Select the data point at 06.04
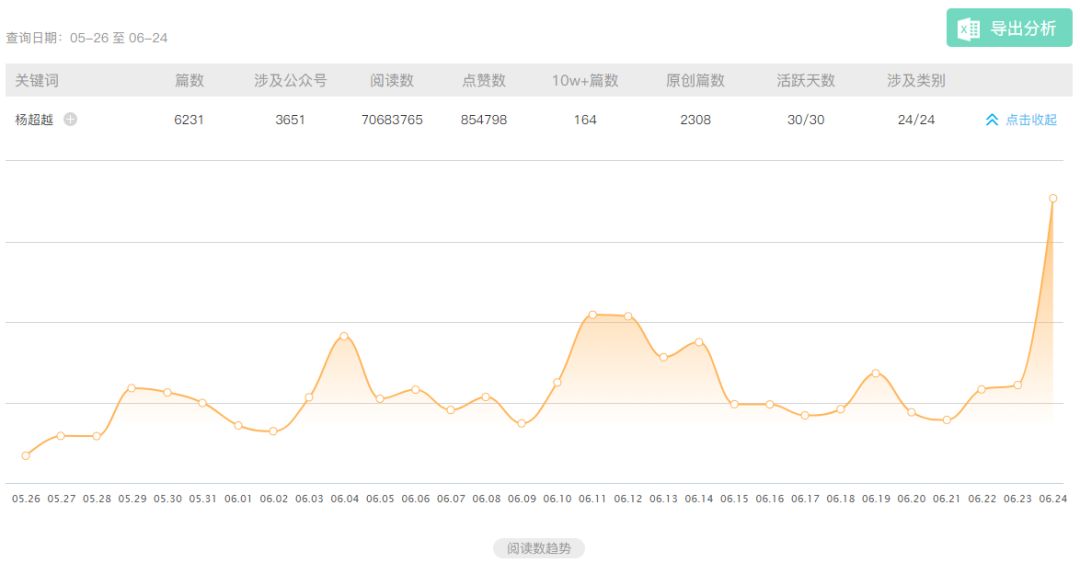This screenshot has width=1080, height=563. (344, 336)
